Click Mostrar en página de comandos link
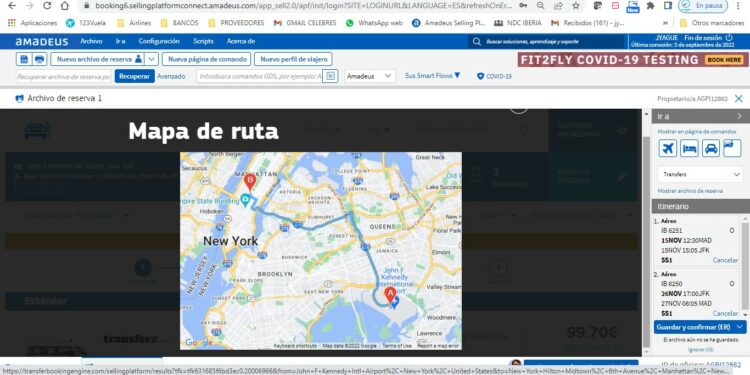The image size is (750, 375). tap(697, 131)
